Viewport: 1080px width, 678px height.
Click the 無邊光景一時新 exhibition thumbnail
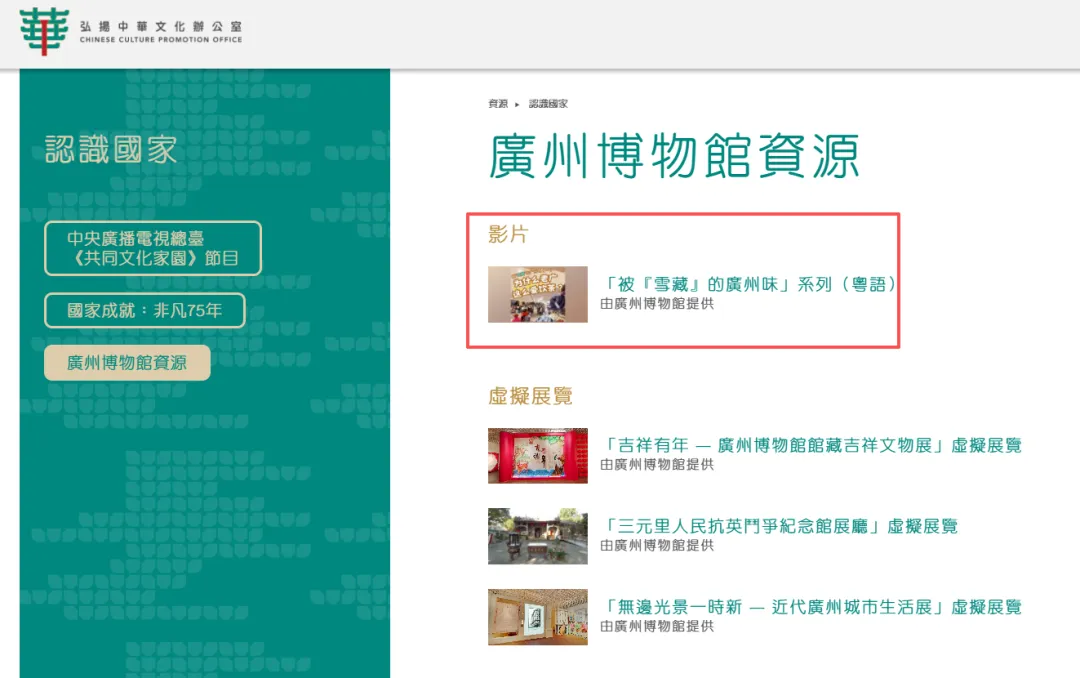pyautogui.click(x=538, y=617)
